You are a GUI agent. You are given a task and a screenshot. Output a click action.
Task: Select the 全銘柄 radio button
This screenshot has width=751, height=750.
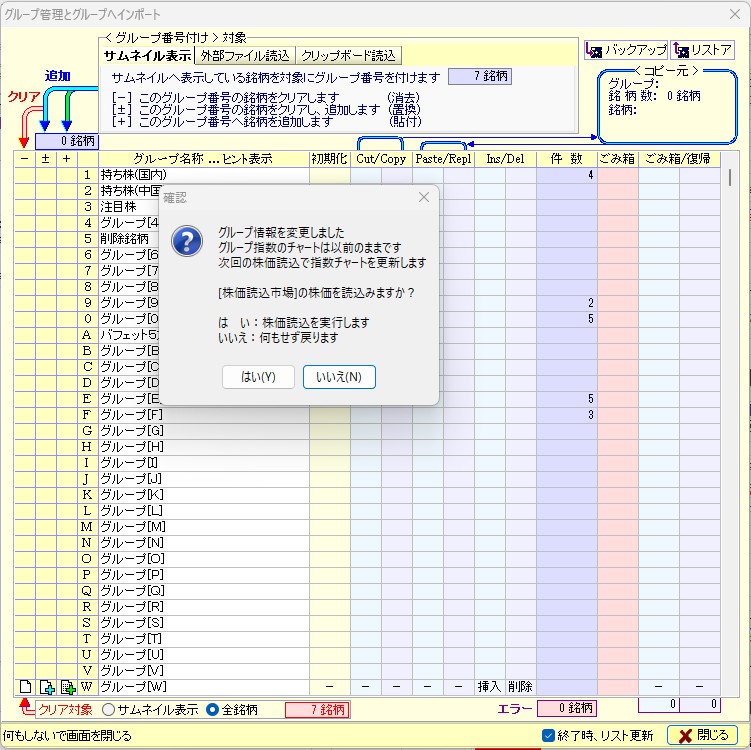212,710
